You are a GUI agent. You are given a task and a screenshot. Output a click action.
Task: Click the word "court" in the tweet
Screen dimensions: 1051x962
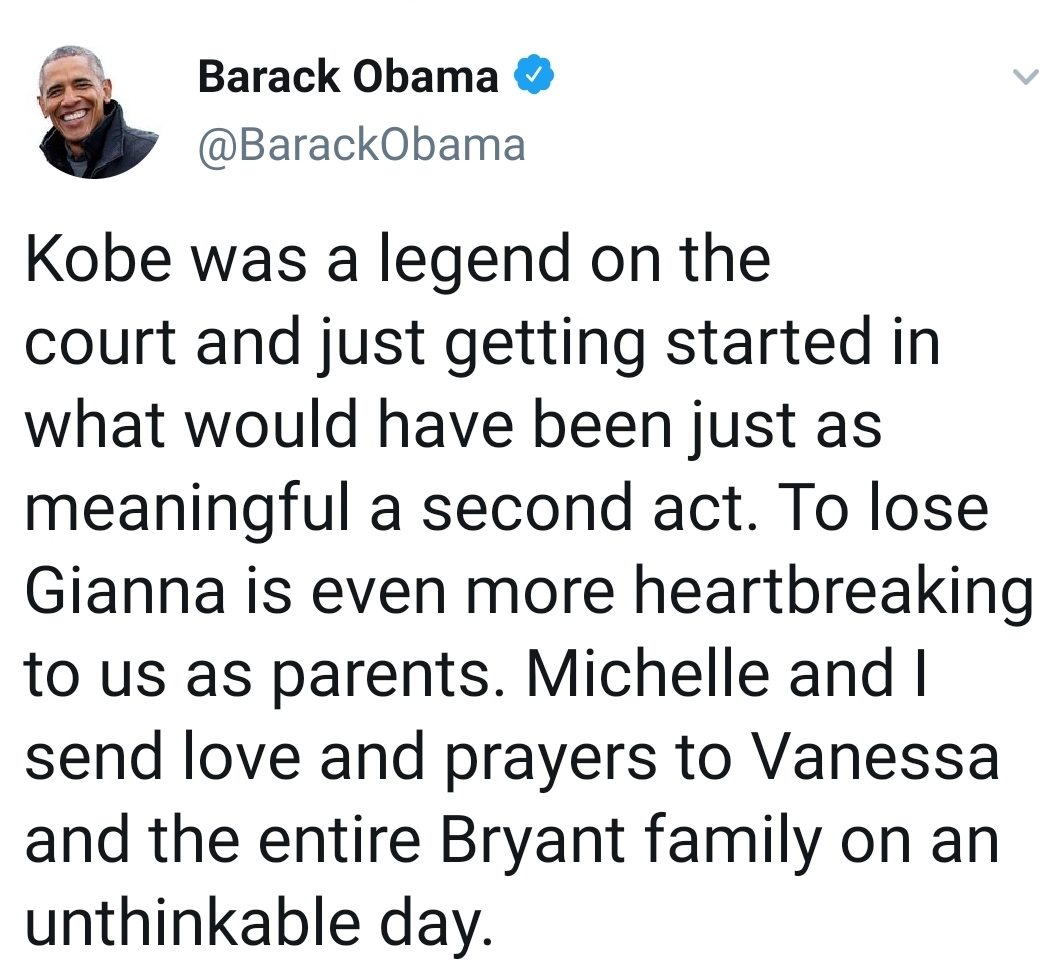[x=100, y=343]
